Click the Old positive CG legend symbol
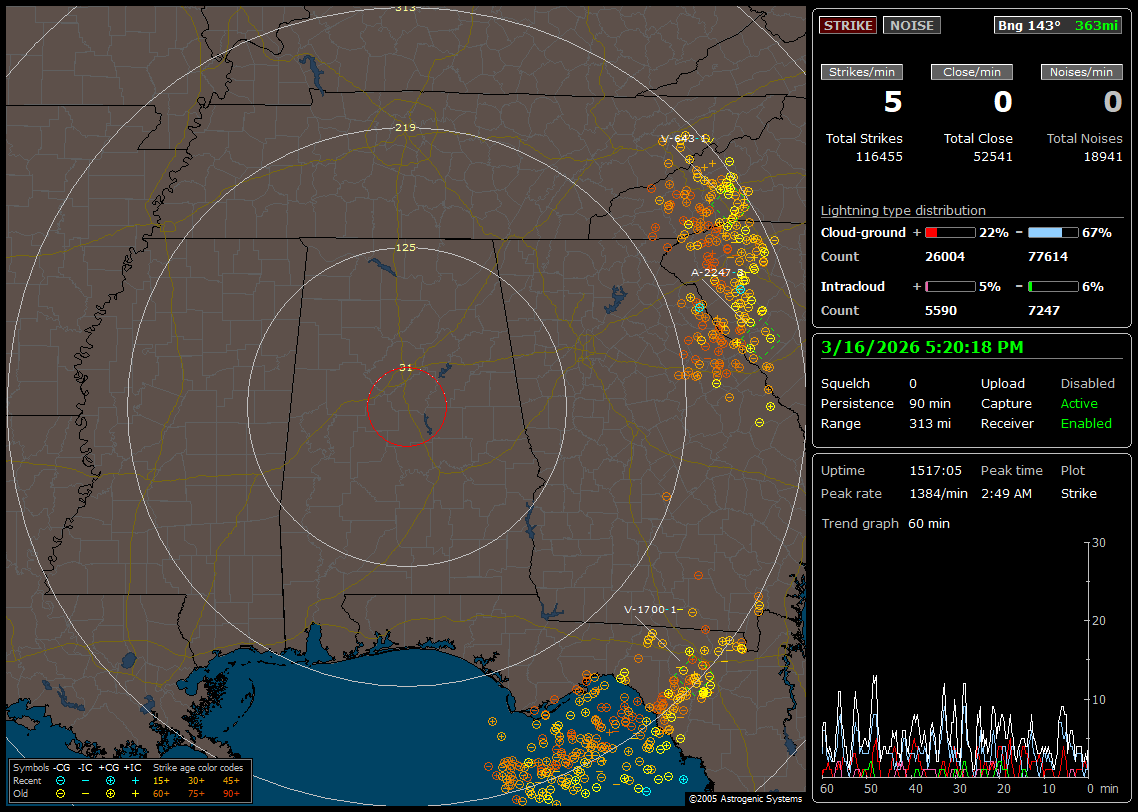Screen dimensions: 1138x812 point(110,793)
